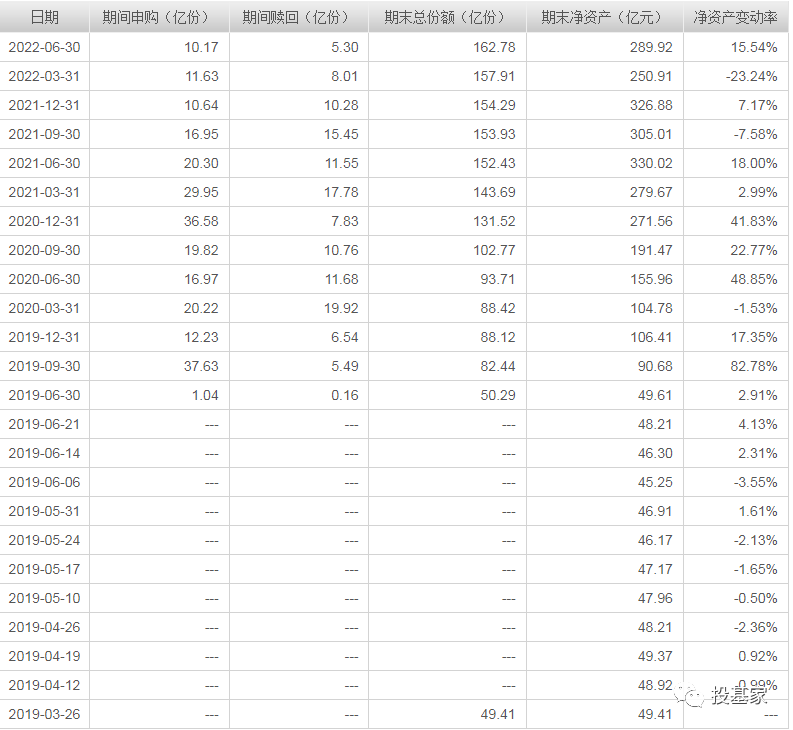Select the date cell 2021-12-31
Viewport: 793px width, 730px height.
[x=45, y=105]
